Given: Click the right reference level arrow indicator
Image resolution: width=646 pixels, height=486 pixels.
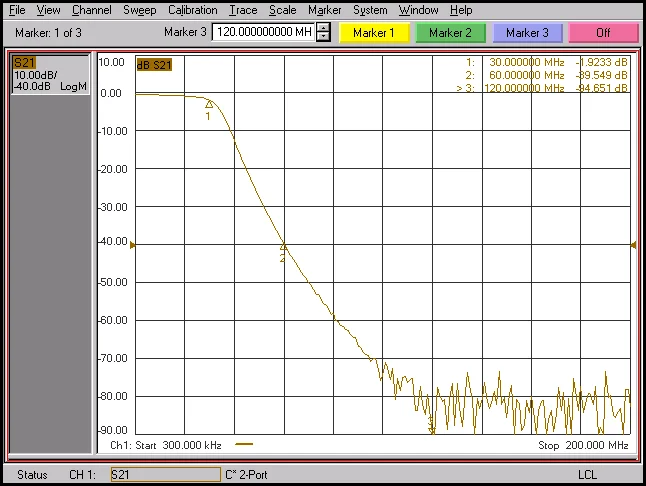Looking at the screenshot, I should (633, 245).
